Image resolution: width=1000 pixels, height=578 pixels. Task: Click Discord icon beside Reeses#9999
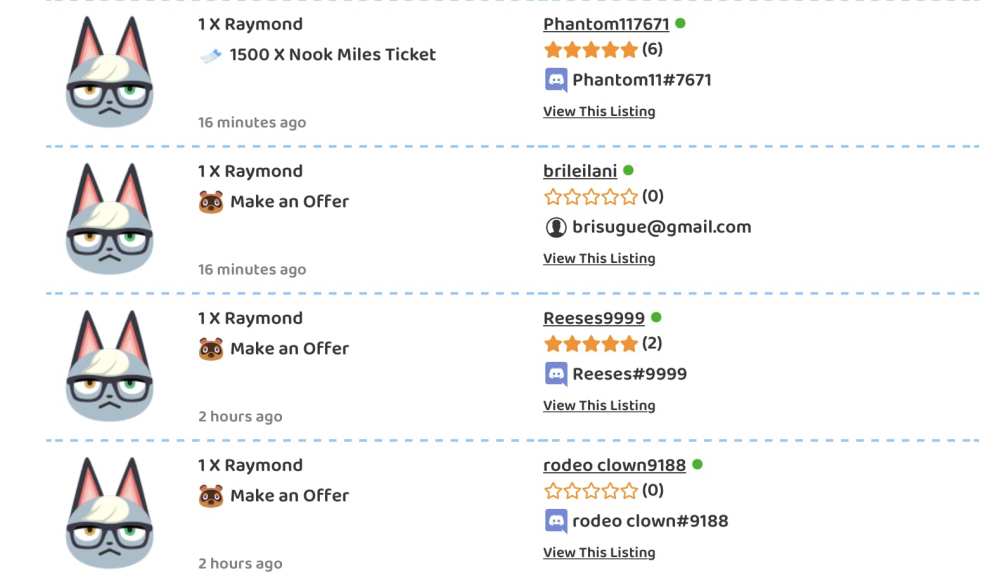click(x=556, y=374)
